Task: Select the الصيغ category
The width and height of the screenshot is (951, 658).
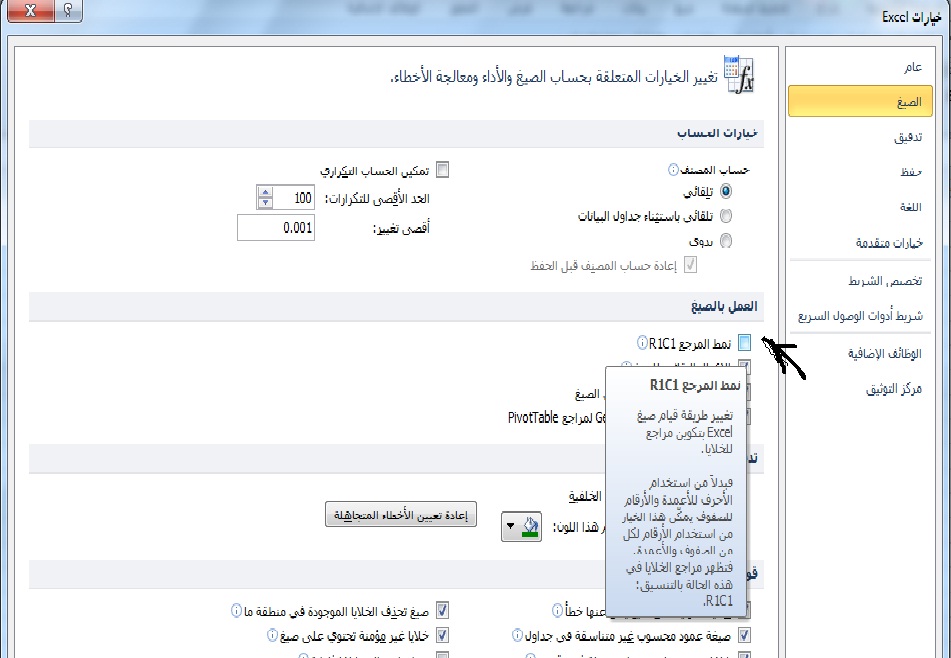Action: point(860,101)
